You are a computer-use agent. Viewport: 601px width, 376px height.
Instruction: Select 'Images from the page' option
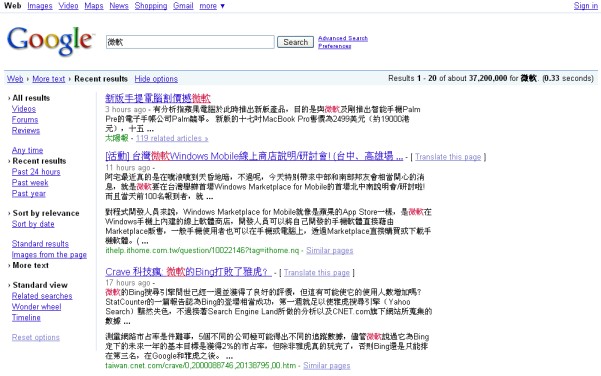click(x=49, y=254)
